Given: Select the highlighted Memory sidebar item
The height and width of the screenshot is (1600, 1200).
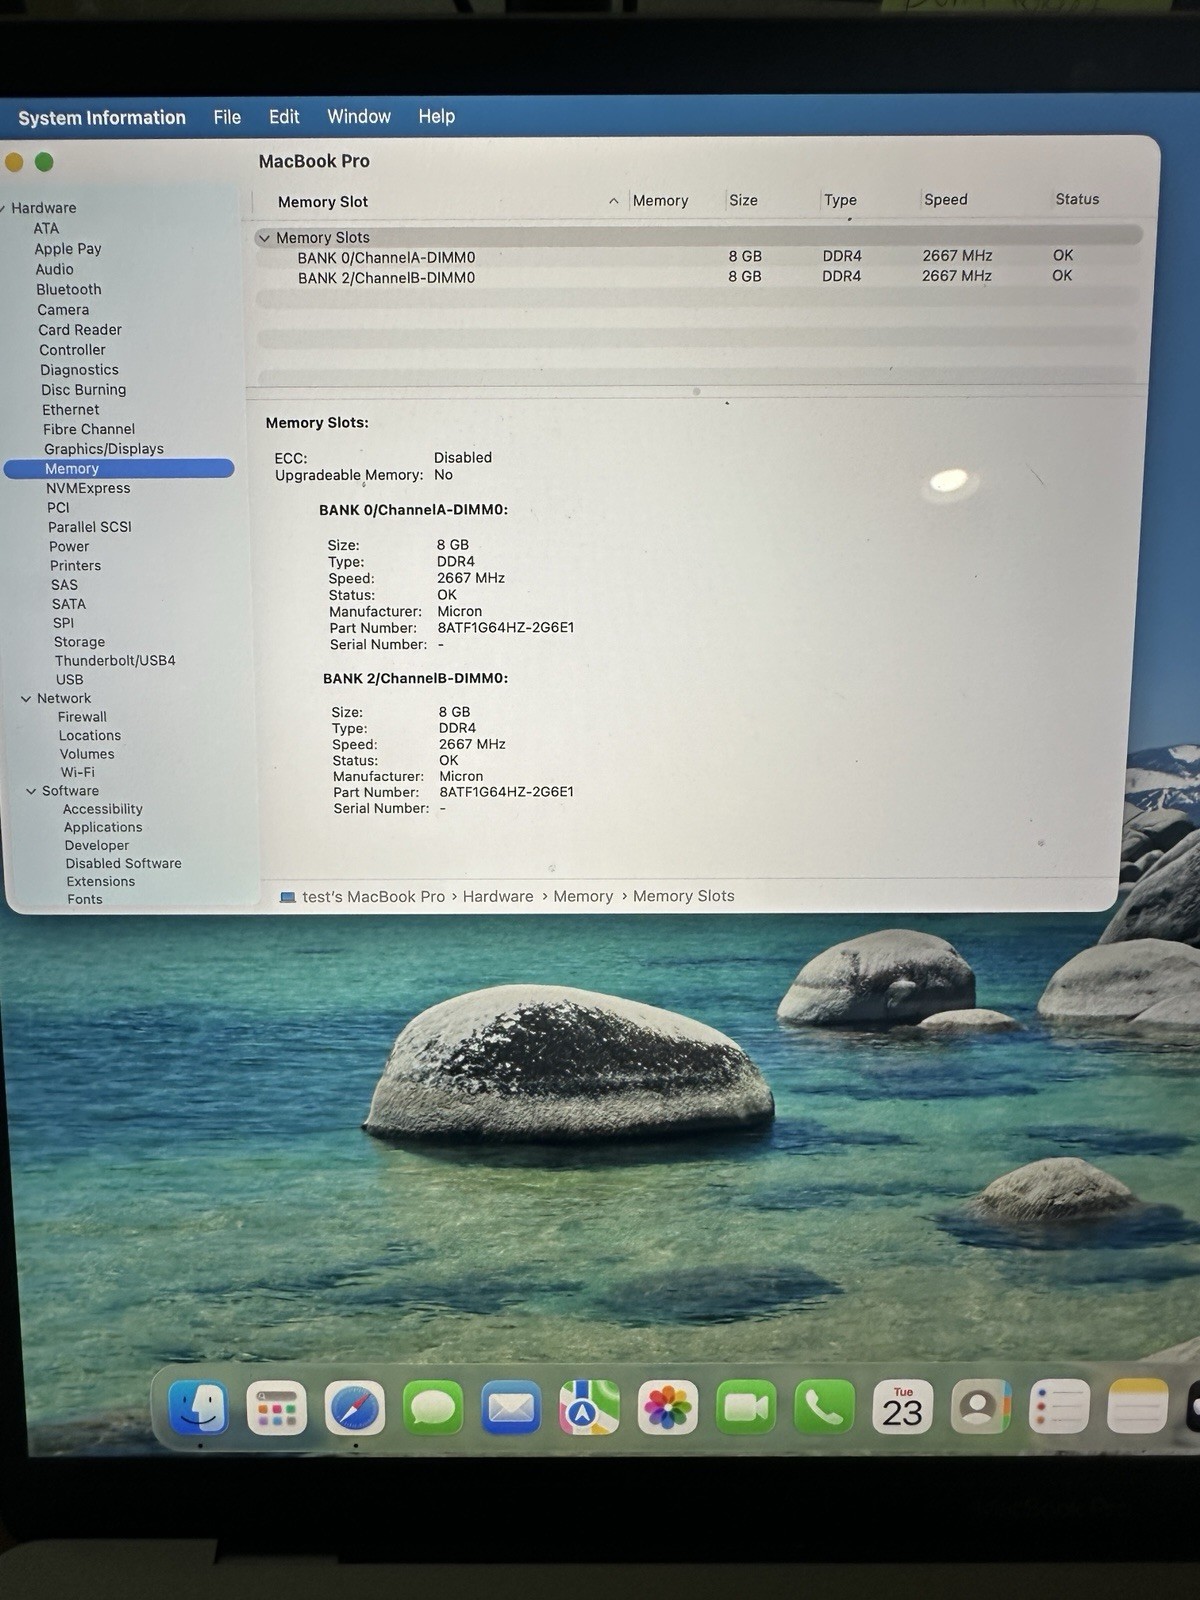Looking at the screenshot, I should tap(119, 469).
